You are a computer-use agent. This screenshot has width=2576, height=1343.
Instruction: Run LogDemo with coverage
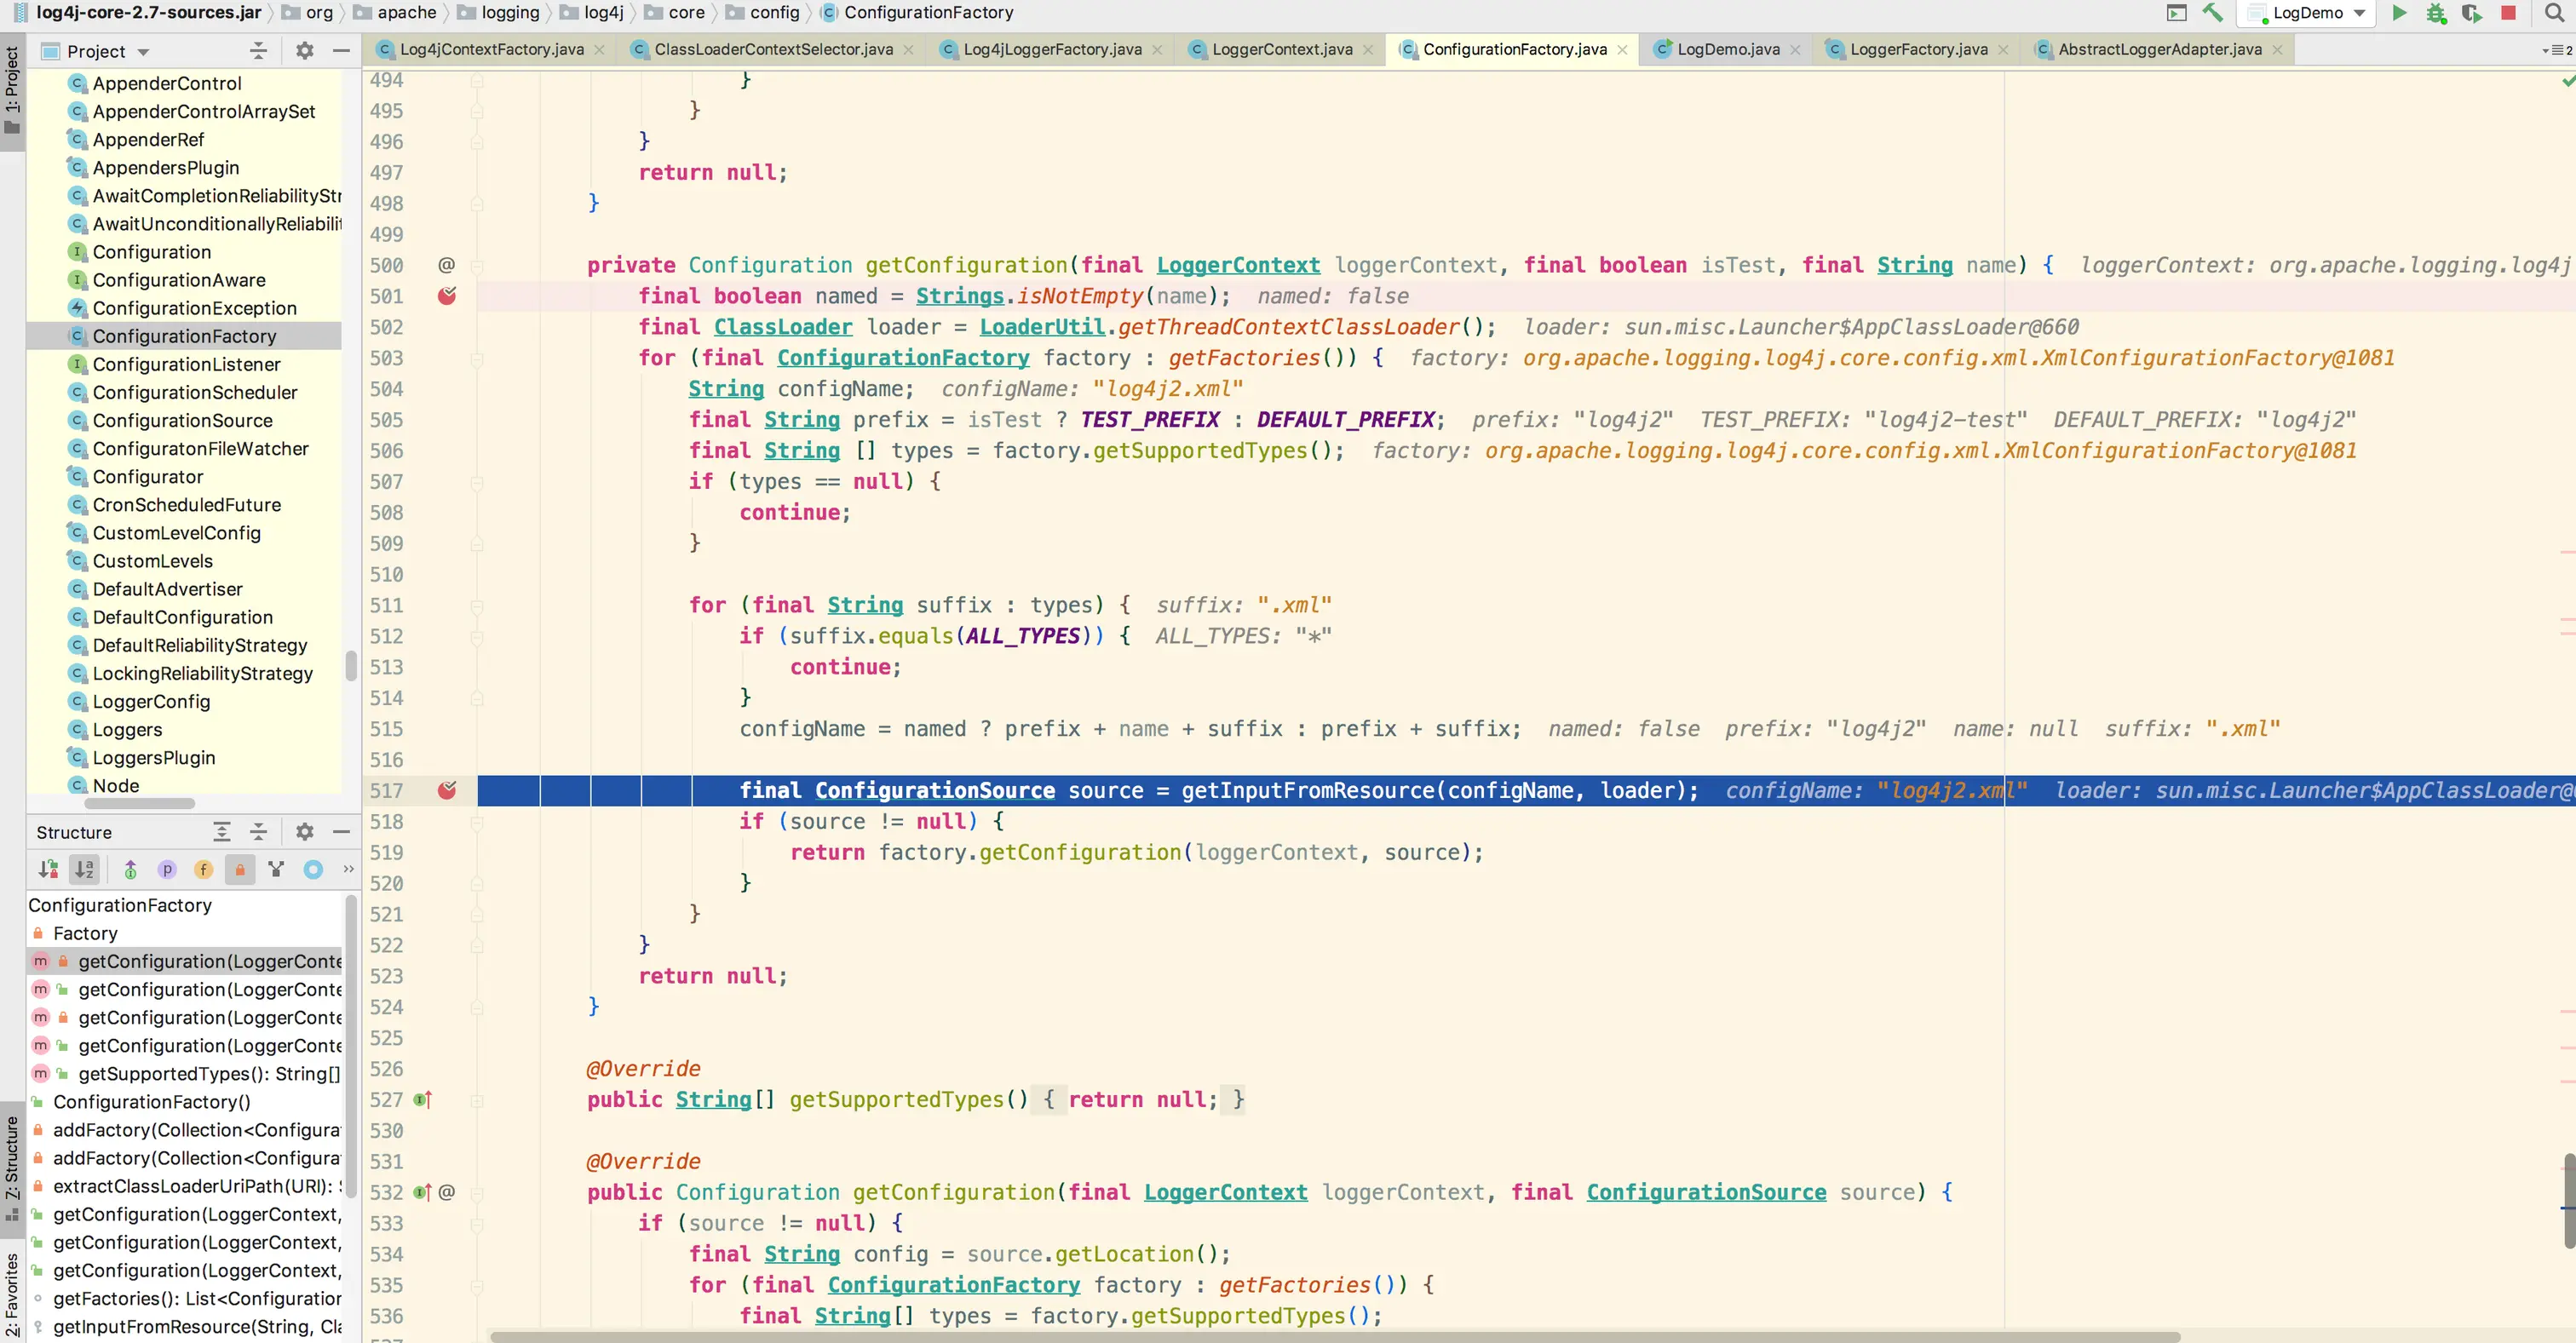(x=2471, y=13)
